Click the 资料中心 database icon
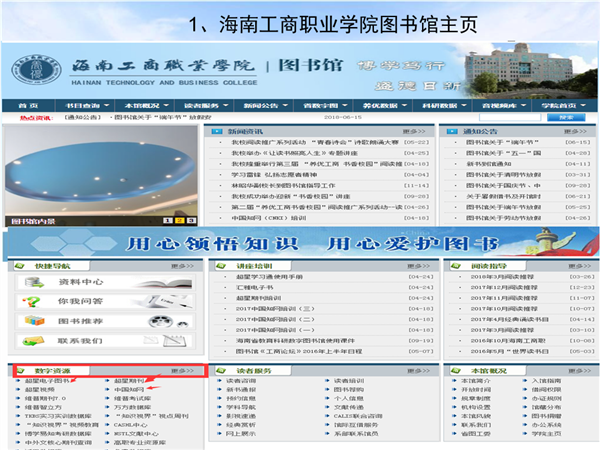Viewport: 600px width, 450px height. pyautogui.click(x=34, y=282)
